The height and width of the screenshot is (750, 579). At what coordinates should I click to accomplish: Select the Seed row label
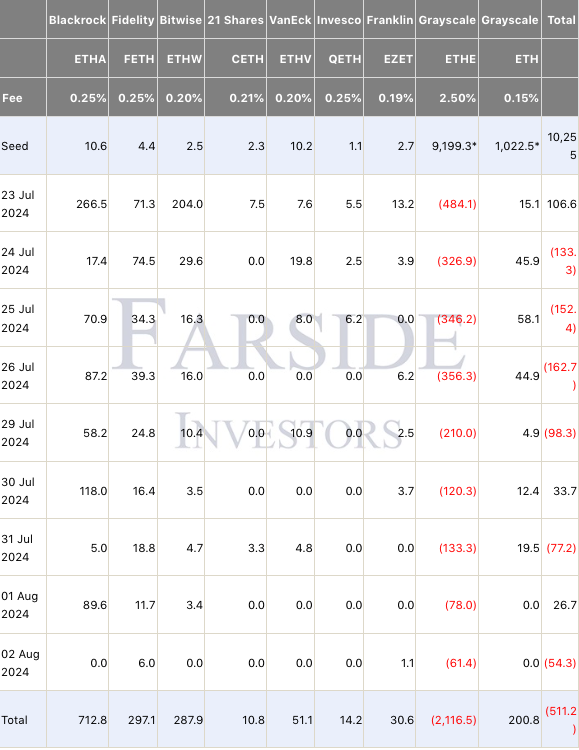[15, 146]
